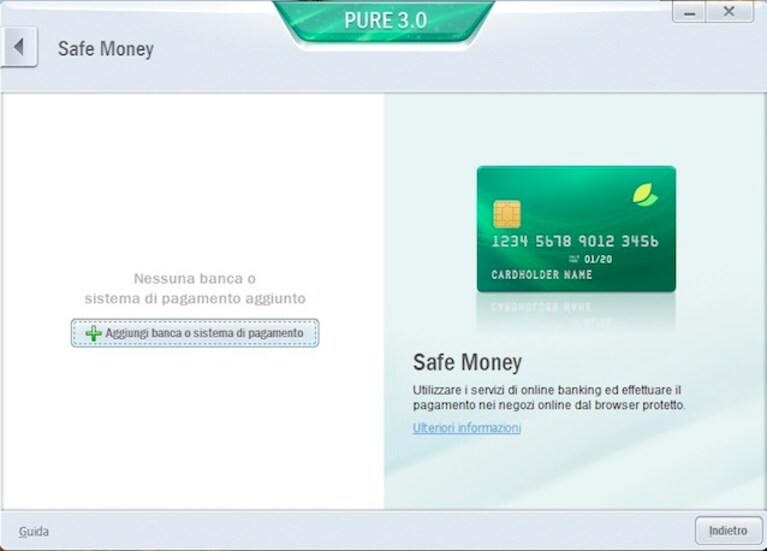Click the back arrow icon beside Safe Money
This screenshot has width=767, height=551.
[19, 47]
